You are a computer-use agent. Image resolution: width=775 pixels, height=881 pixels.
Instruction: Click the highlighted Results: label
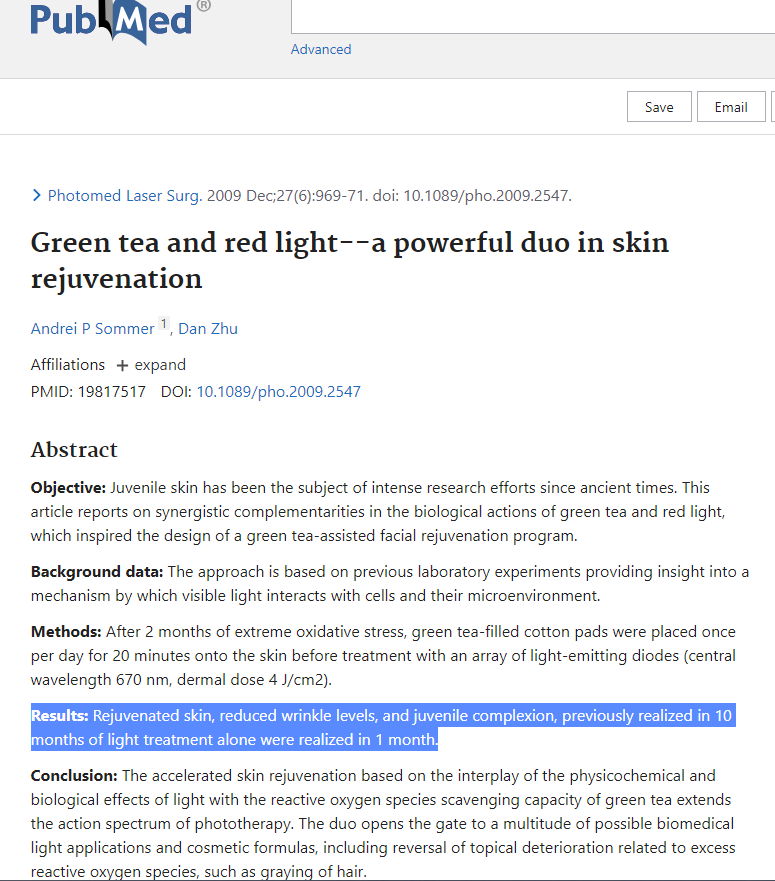(60, 716)
